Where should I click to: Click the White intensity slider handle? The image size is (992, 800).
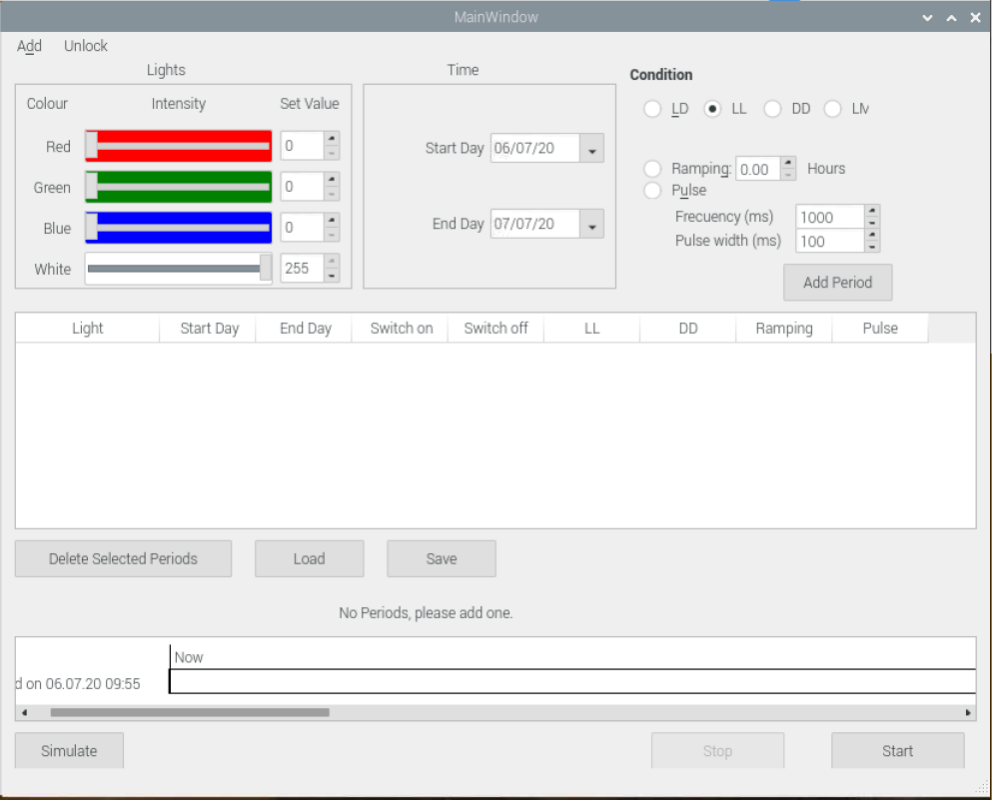[265, 268]
